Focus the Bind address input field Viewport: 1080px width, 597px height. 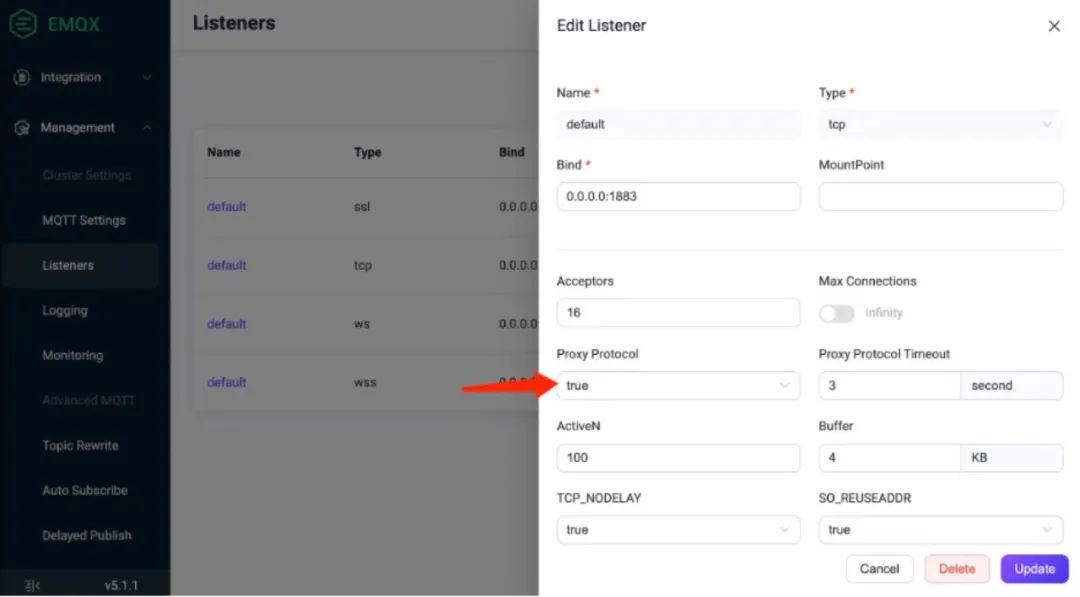click(678, 196)
